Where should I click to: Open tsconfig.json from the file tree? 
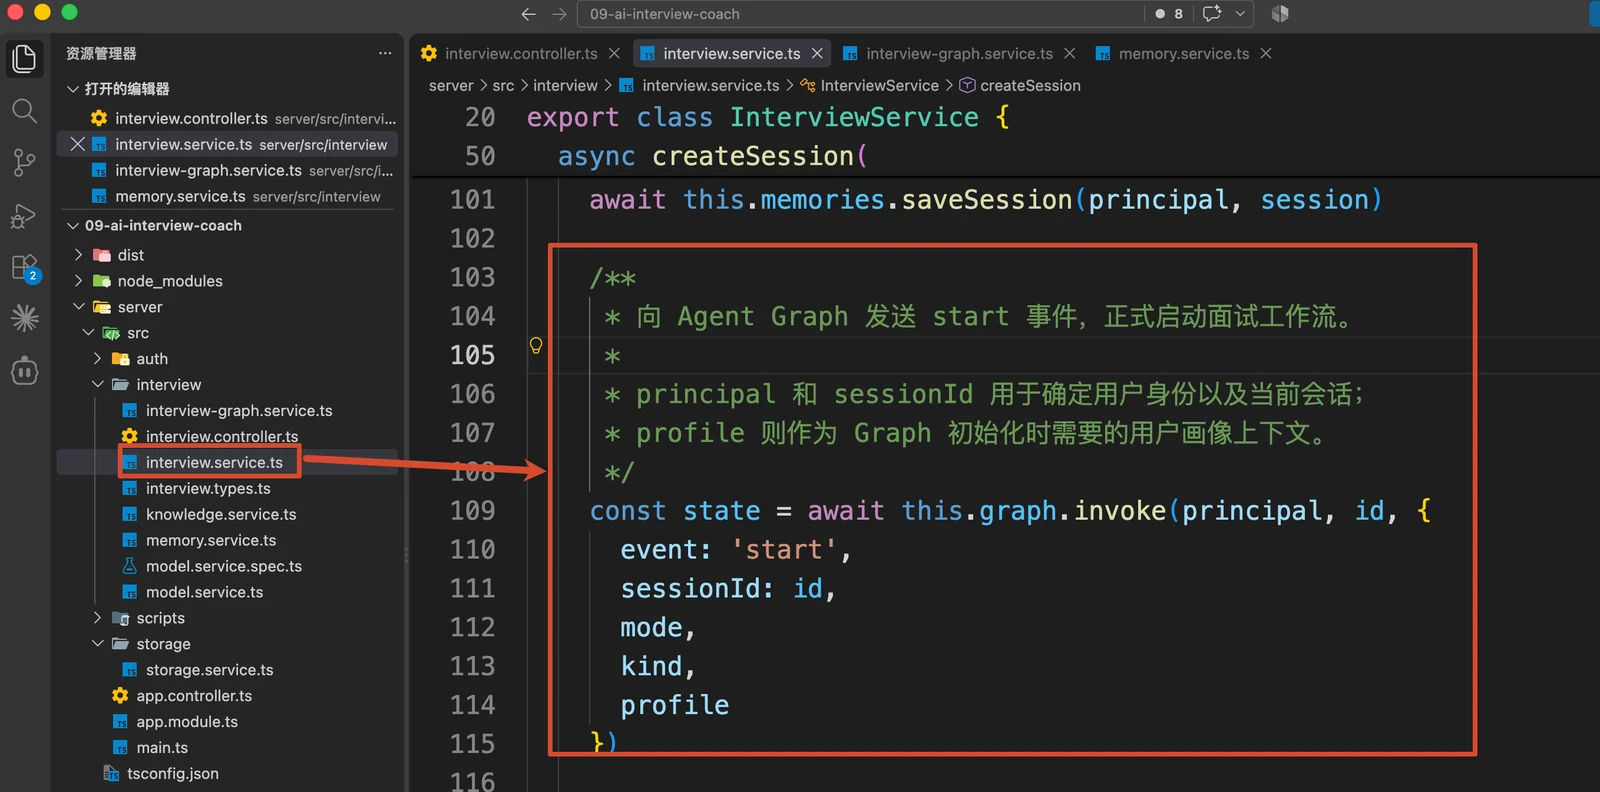point(173,774)
